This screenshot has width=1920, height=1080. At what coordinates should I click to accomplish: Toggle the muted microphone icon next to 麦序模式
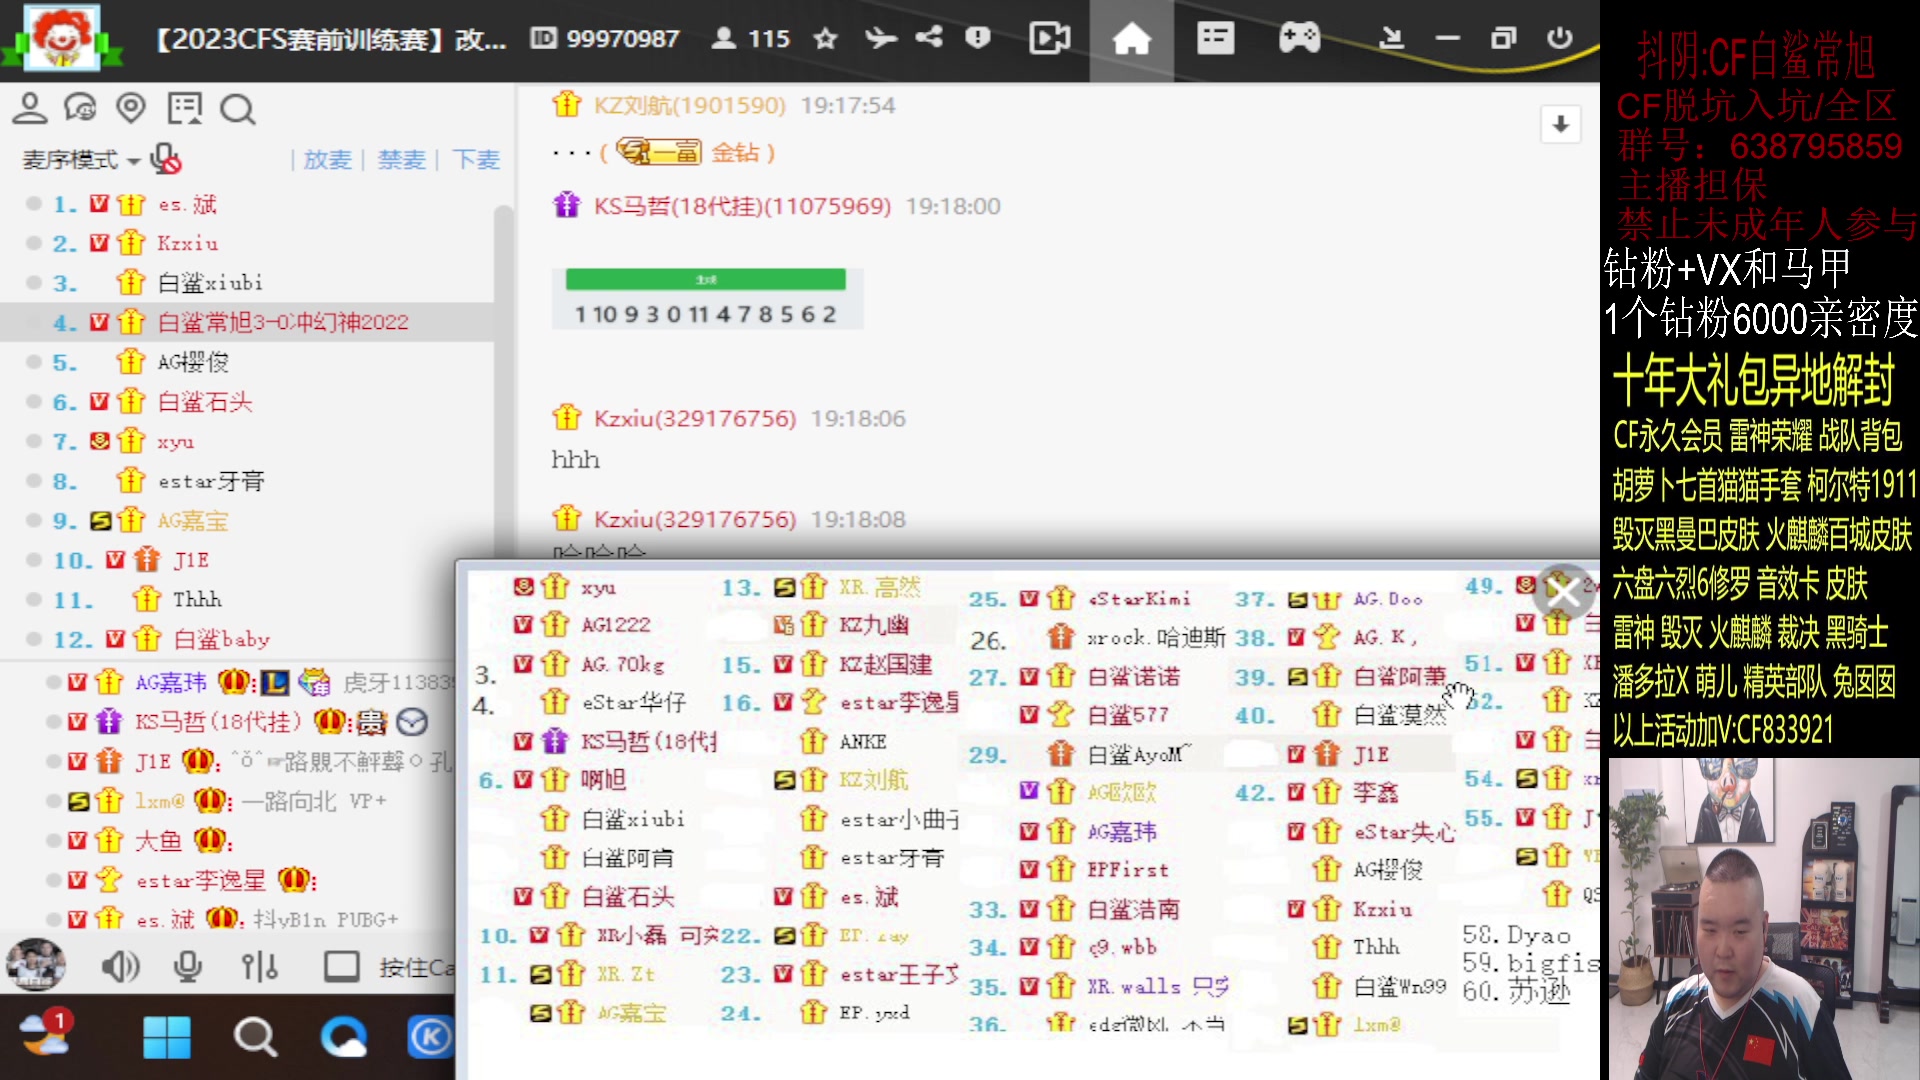163,158
